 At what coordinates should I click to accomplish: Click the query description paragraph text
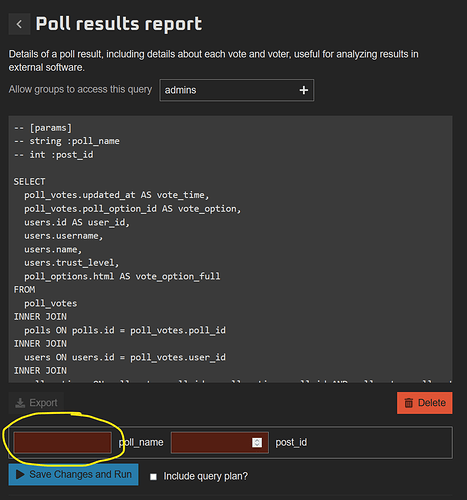point(213,61)
